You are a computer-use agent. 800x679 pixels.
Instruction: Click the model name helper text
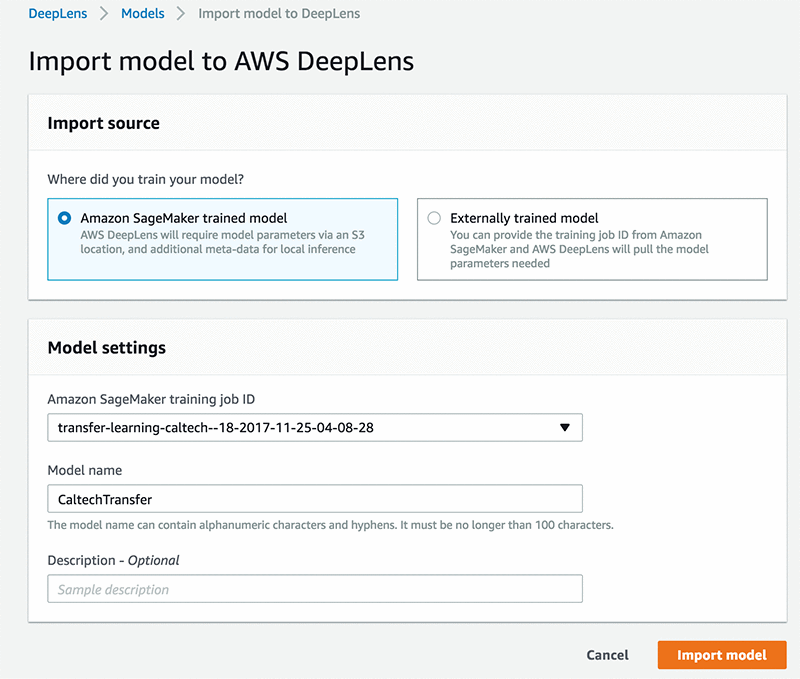pyautogui.click(x=330, y=525)
